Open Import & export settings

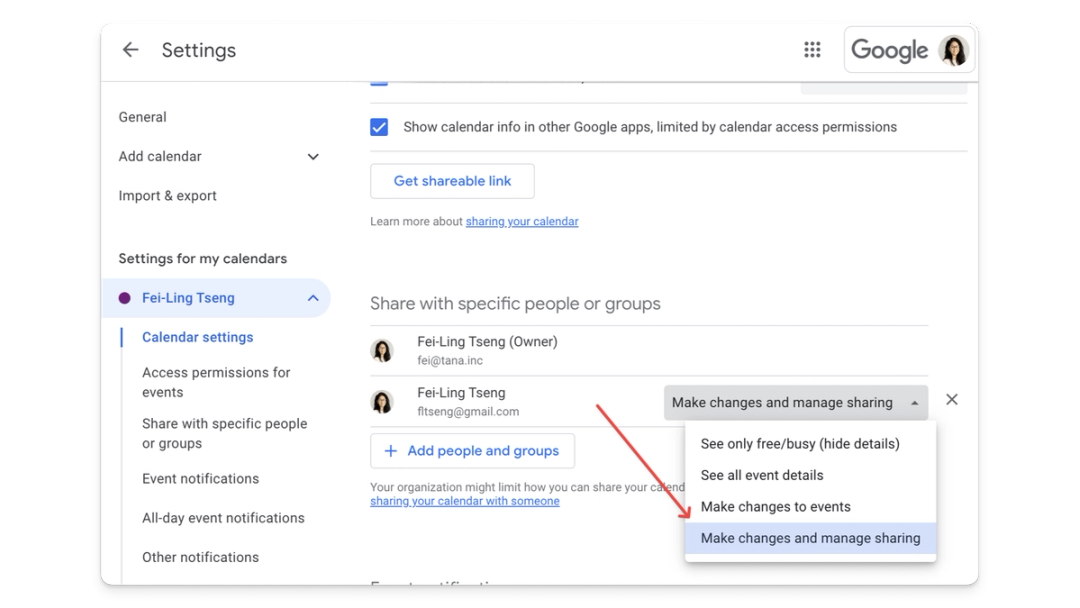[167, 195]
